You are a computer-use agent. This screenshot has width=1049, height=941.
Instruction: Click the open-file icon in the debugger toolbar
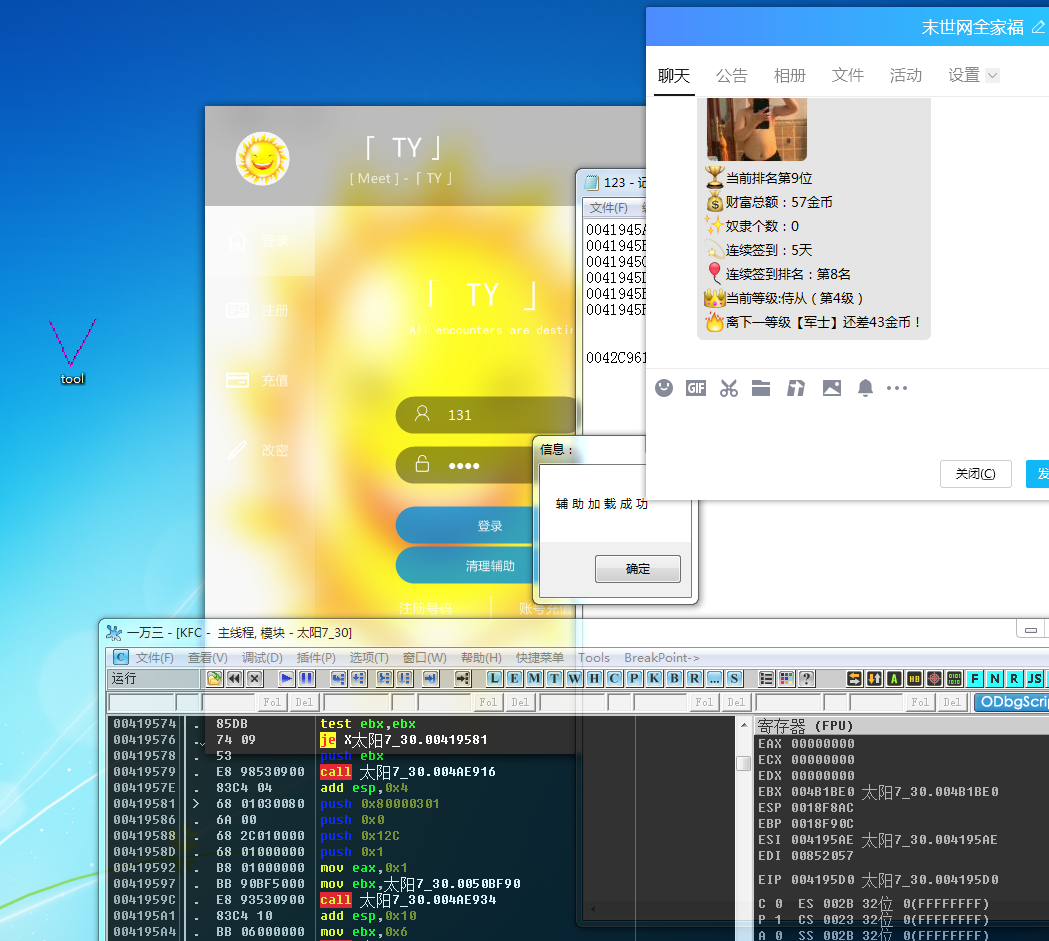pyautogui.click(x=214, y=679)
